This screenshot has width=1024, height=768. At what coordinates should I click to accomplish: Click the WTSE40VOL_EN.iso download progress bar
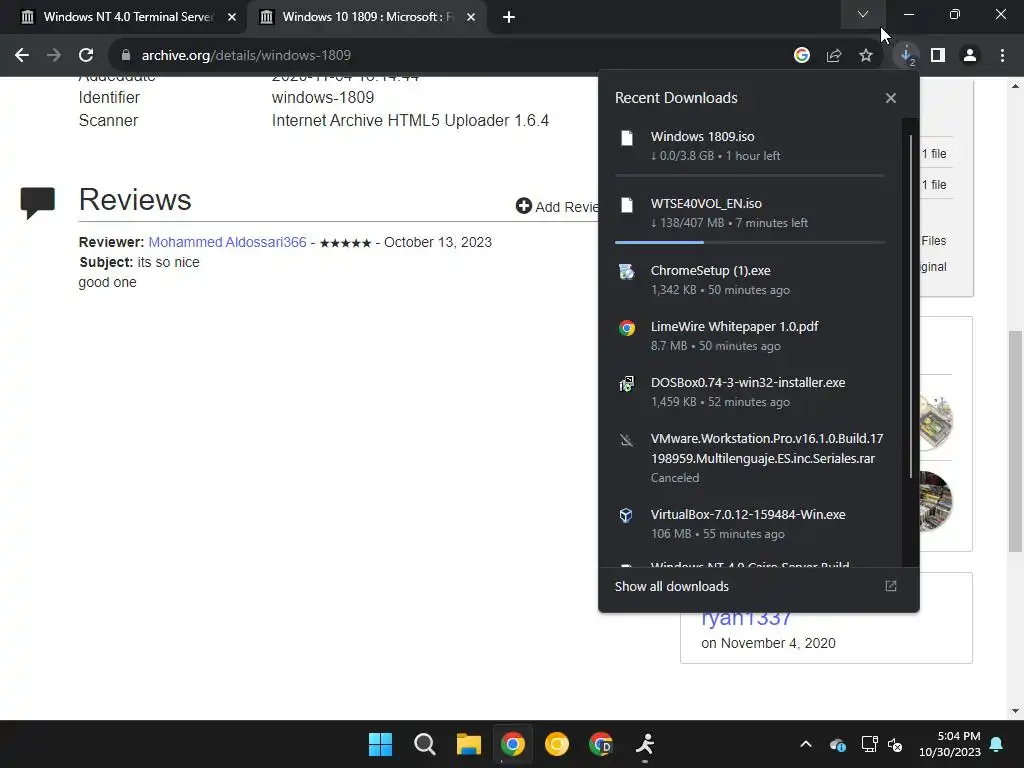tap(750, 242)
